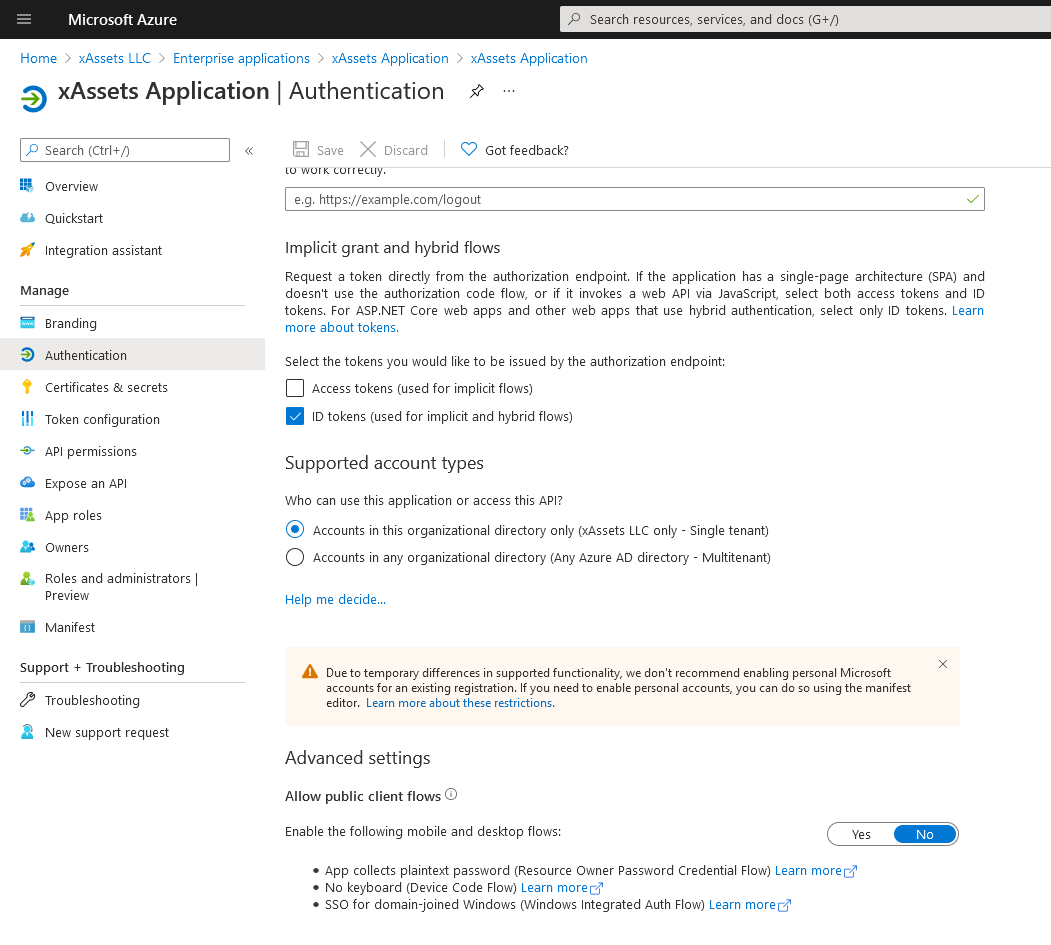Screen dimensions: 1051x945
Task: Open the Azure portal hamburger menu
Action: [24, 19]
